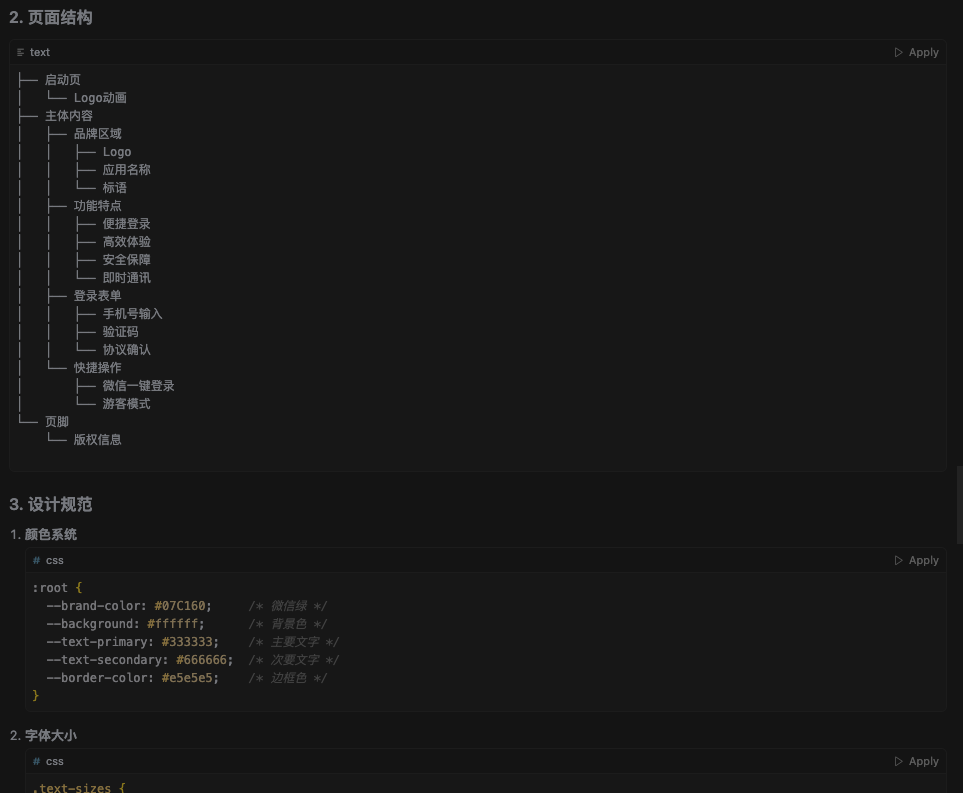This screenshot has width=963, height=793.
Task: Click the color value '#e5e5e5'
Action: click(187, 678)
